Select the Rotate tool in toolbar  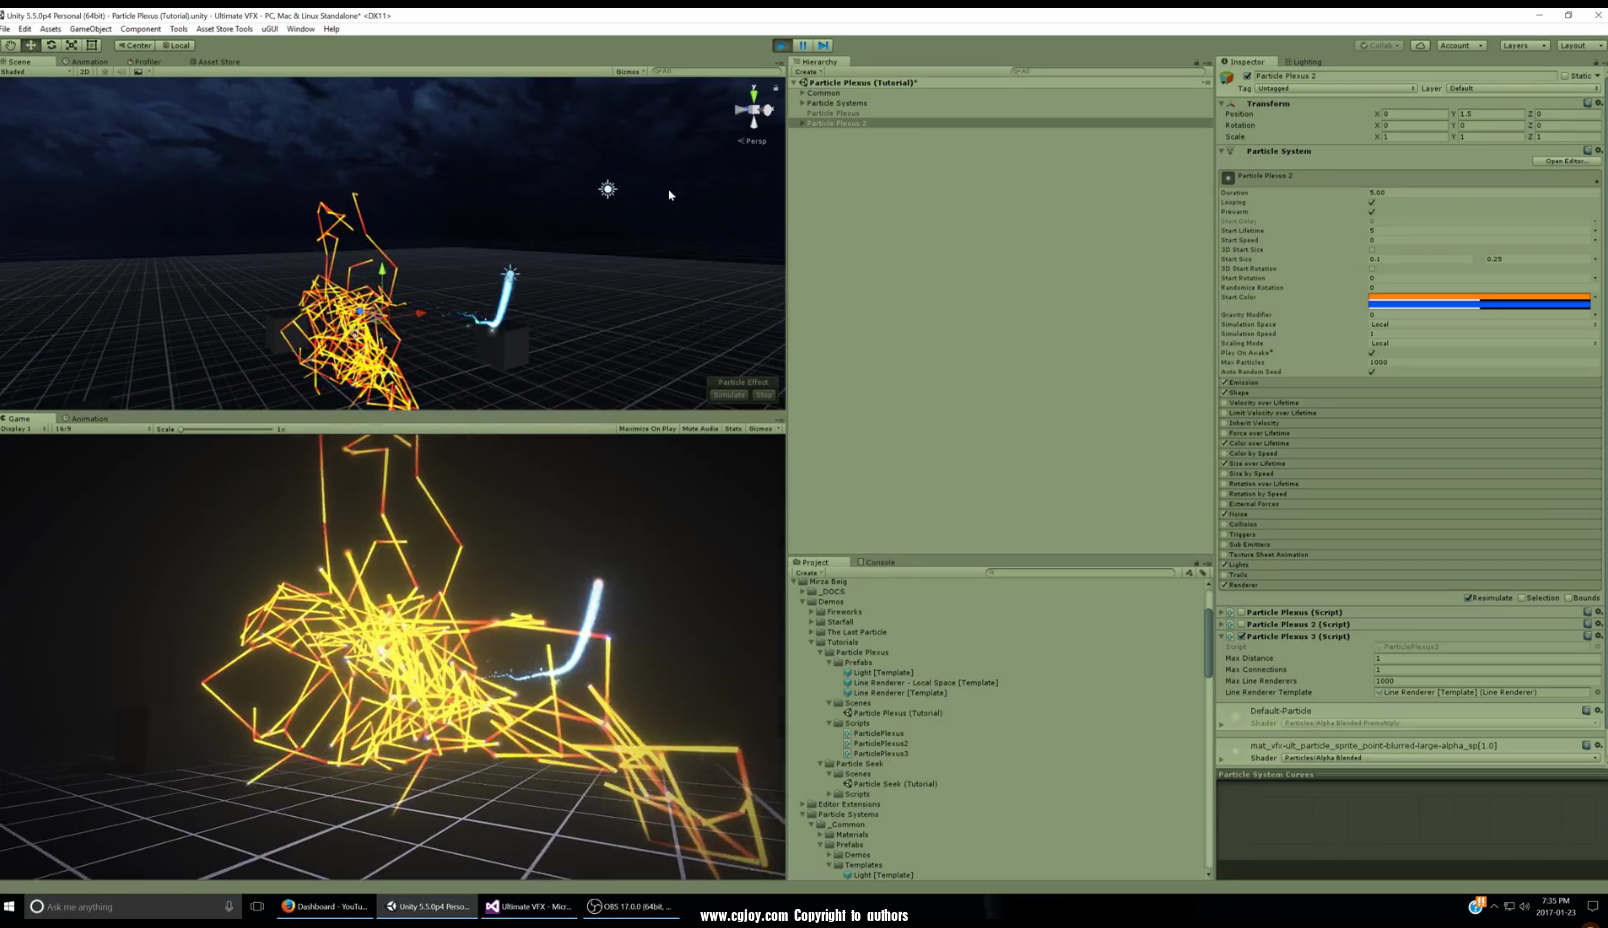[51, 45]
